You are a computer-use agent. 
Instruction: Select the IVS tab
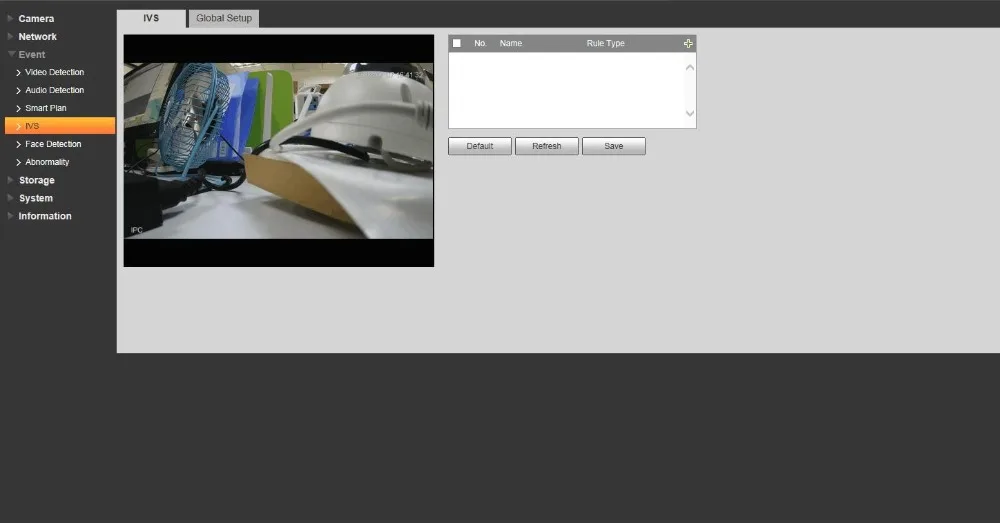(151, 18)
